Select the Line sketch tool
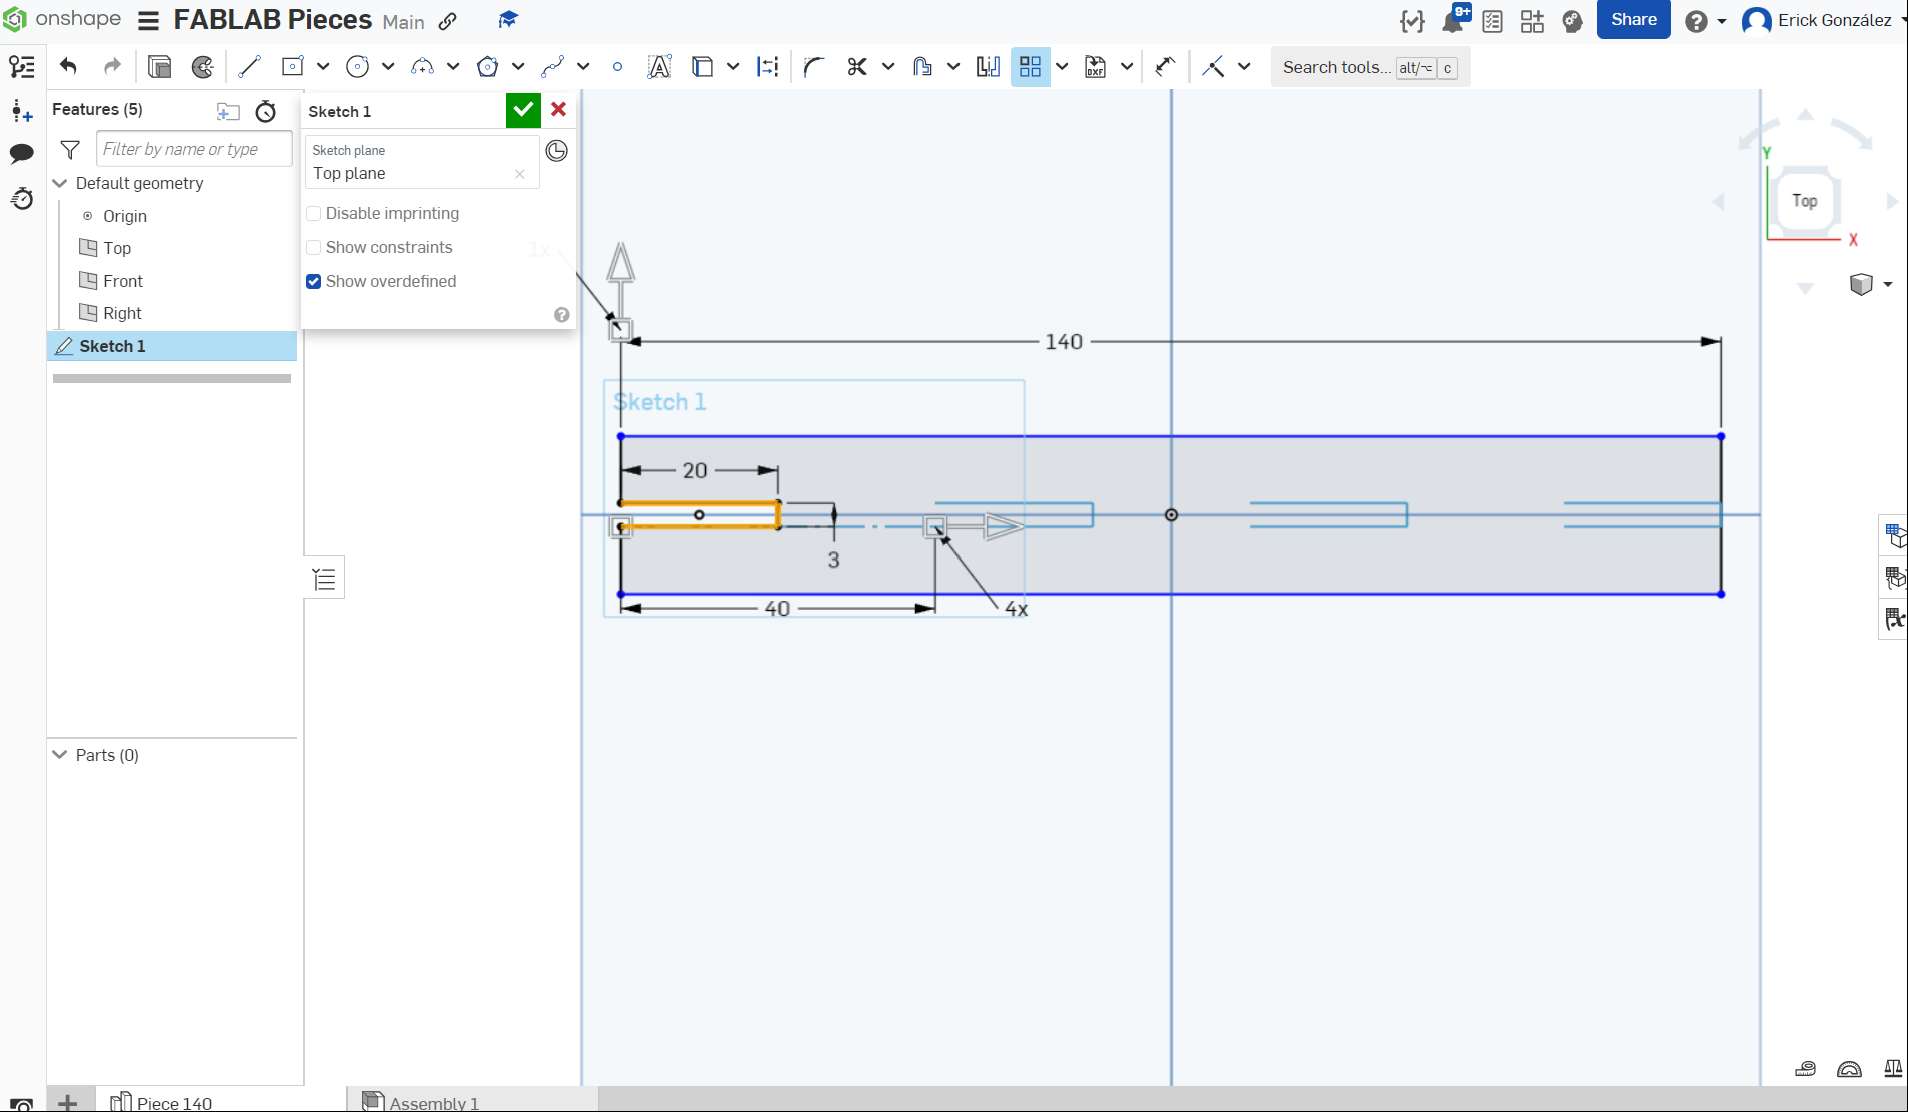This screenshot has height=1112, width=1908. coord(249,67)
